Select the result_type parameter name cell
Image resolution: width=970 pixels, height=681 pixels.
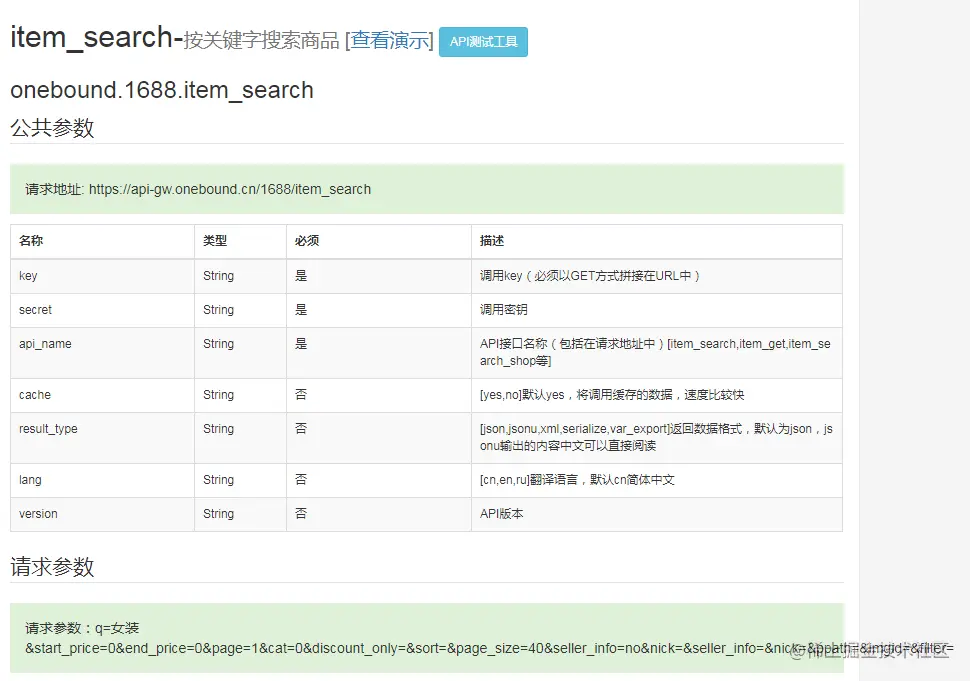click(x=103, y=438)
